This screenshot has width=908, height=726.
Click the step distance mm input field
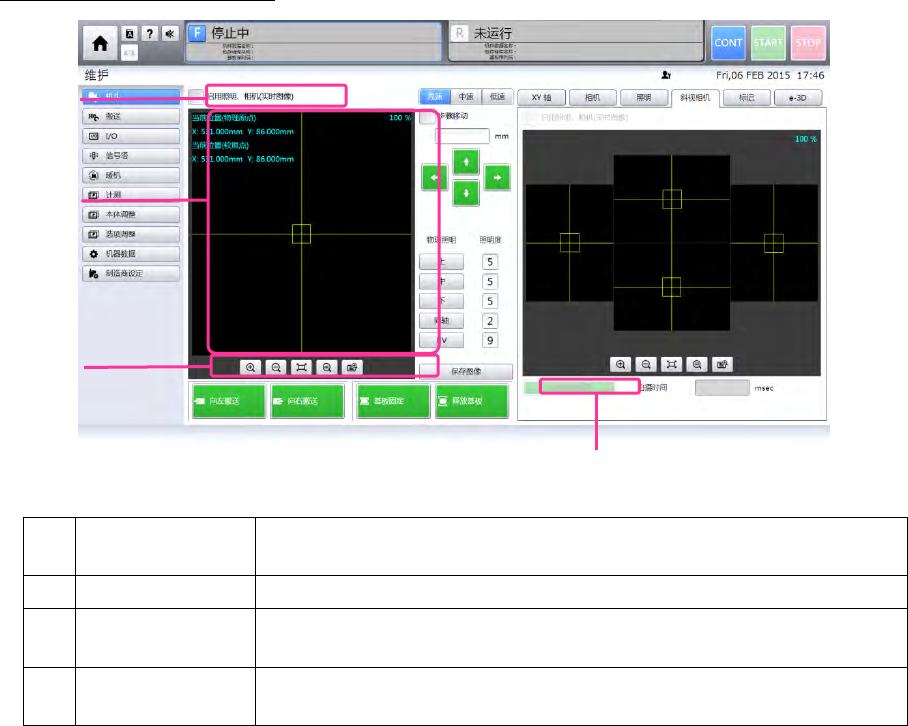pos(462,136)
